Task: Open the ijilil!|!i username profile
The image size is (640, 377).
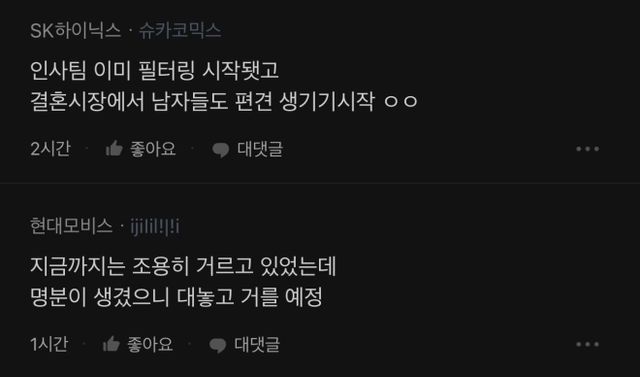Action: pyautogui.click(x=155, y=226)
